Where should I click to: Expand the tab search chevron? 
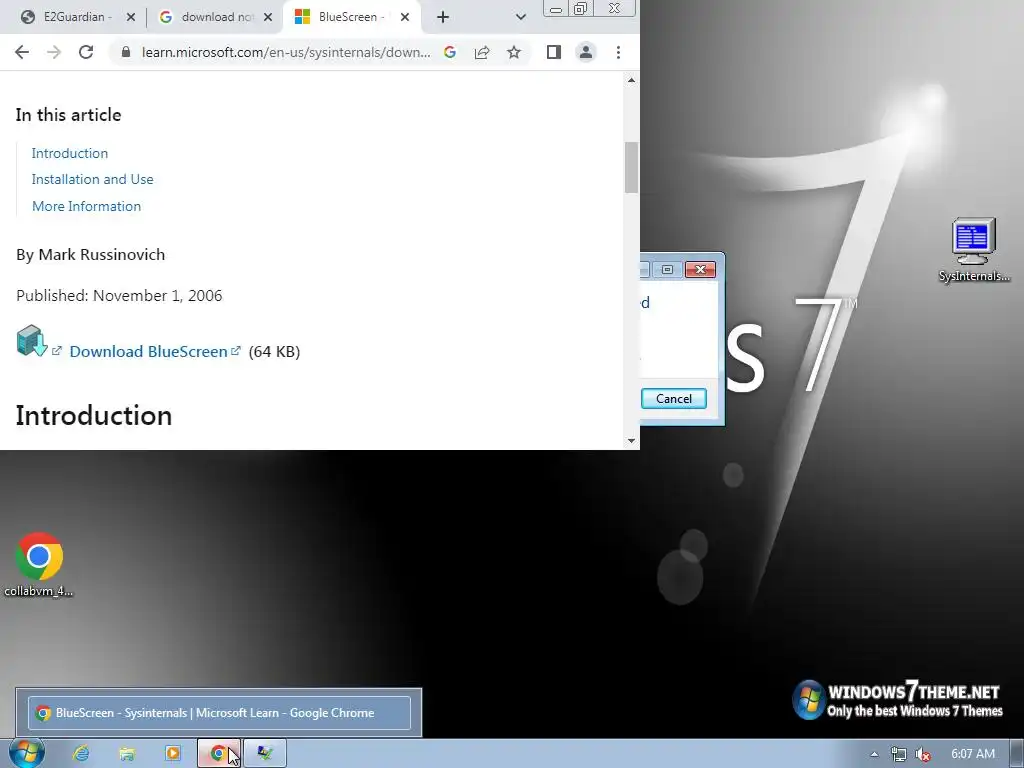(x=520, y=17)
